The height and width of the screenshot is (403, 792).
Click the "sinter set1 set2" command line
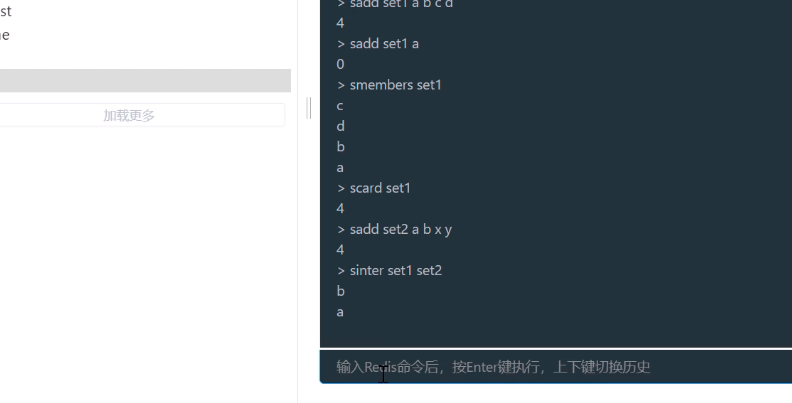tap(389, 270)
